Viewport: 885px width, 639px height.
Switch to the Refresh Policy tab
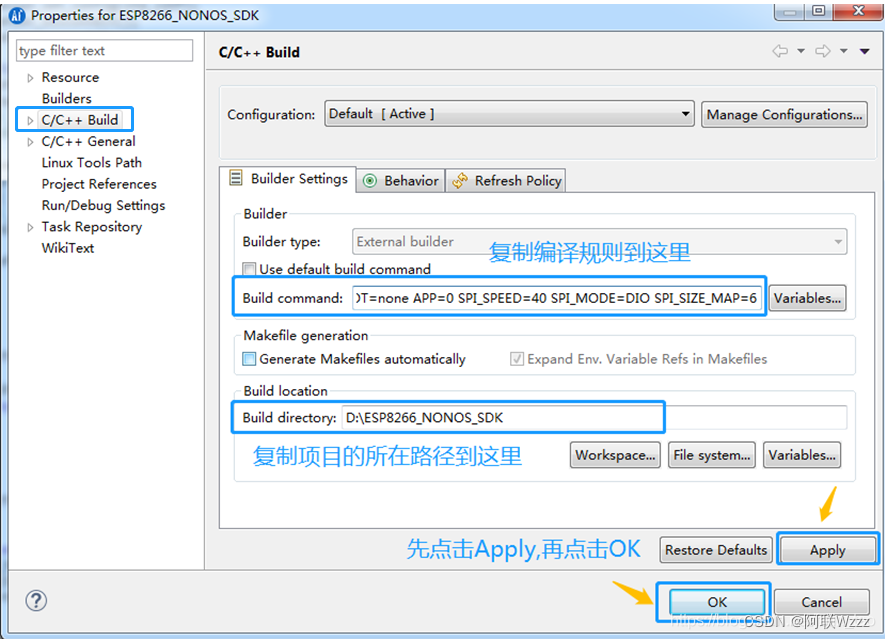(506, 181)
